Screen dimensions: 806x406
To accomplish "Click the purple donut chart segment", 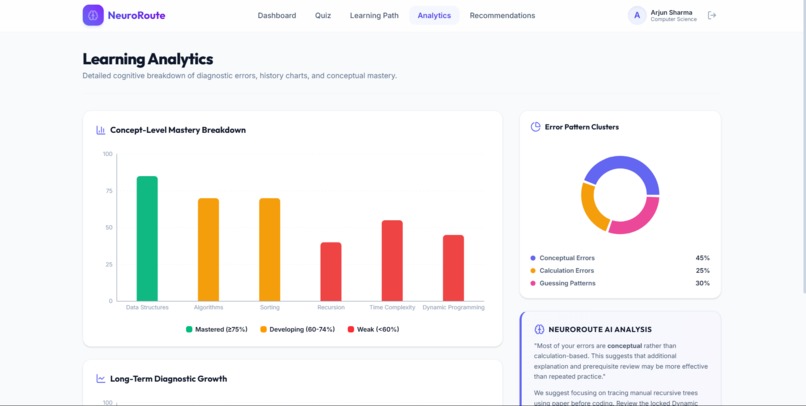I will click(x=625, y=164).
